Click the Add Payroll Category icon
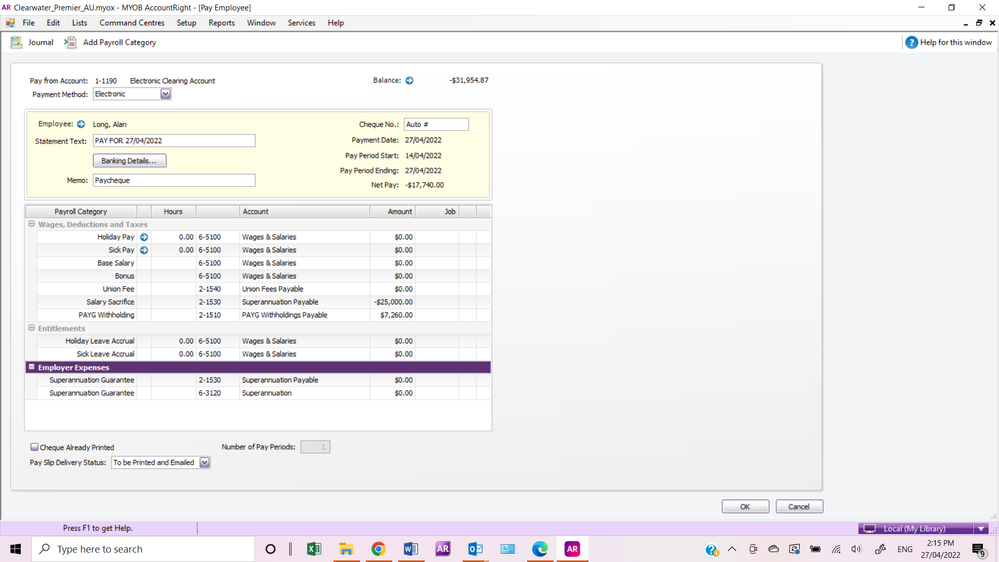999x562 pixels. point(70,43)
